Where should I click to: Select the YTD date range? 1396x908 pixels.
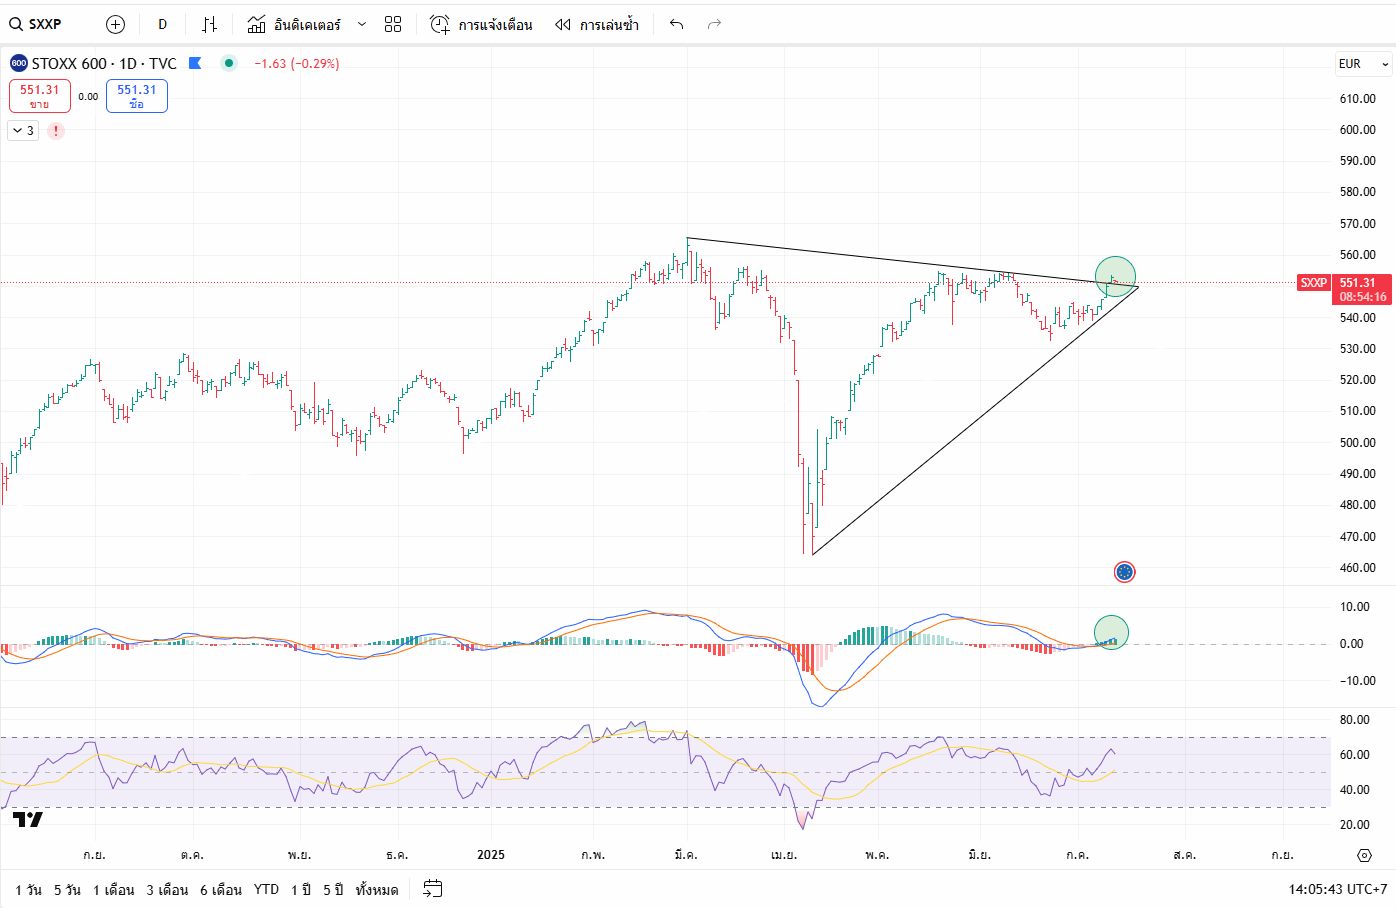266,890
